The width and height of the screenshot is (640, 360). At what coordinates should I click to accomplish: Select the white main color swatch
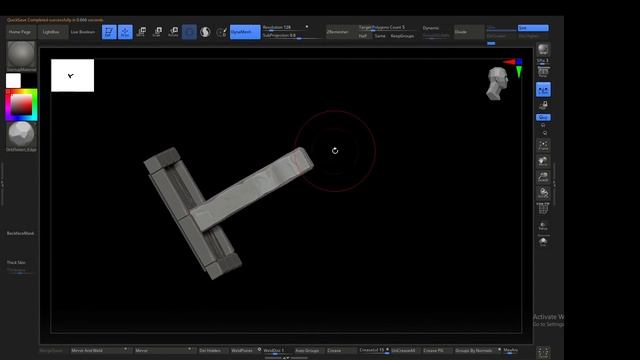(13, 80)
